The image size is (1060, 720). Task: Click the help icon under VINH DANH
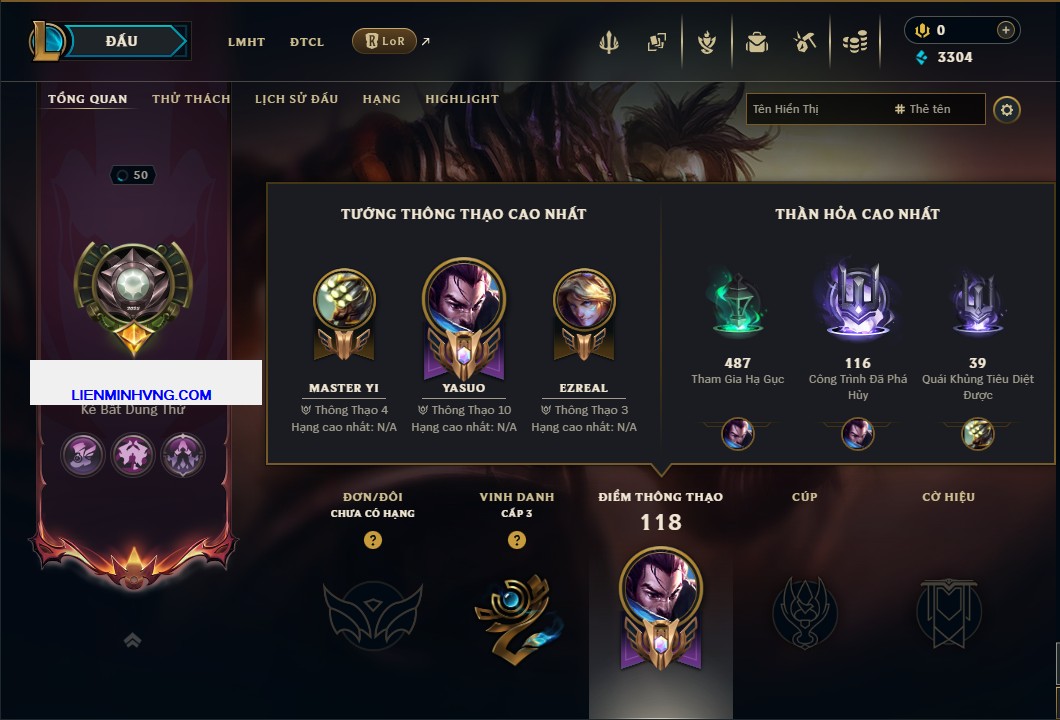[x=516, y=539]
